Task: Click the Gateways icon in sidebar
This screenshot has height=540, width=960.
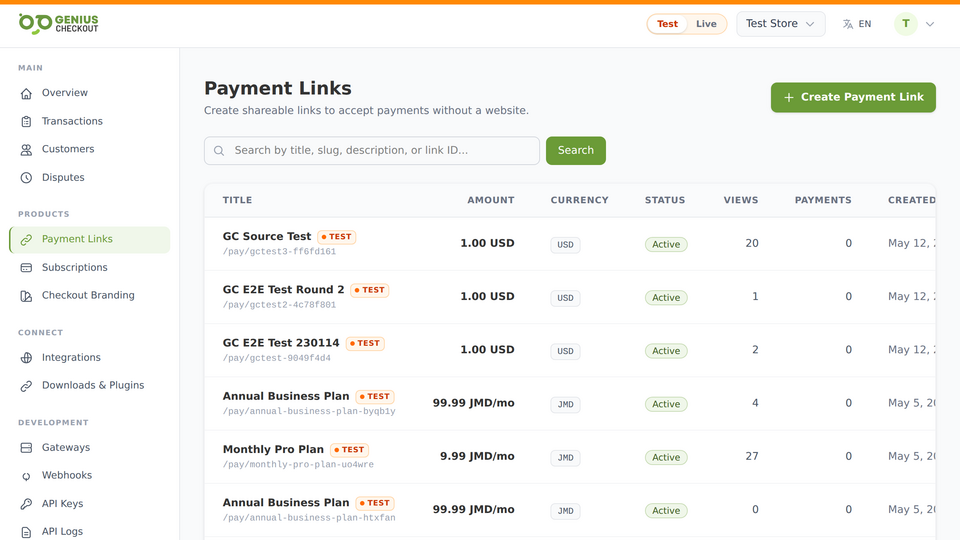Action: pyautogui.click(x=26, y=448)
